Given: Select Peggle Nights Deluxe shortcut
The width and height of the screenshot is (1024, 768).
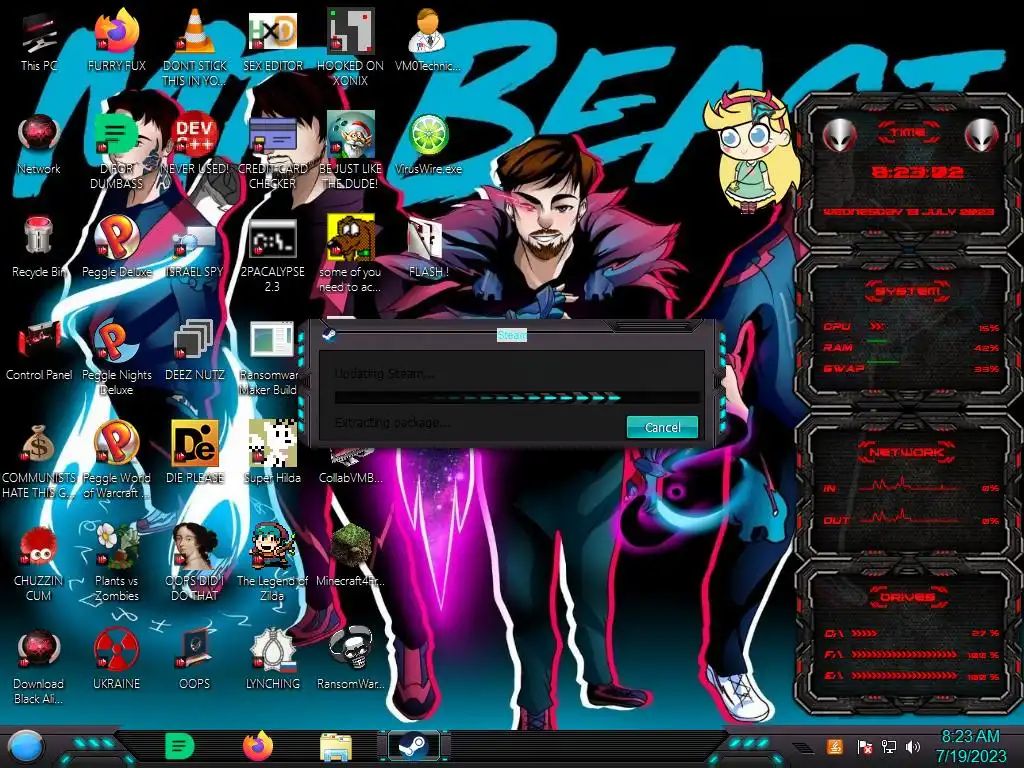Looking at the screenshot, I should click(x=116, y=358).
